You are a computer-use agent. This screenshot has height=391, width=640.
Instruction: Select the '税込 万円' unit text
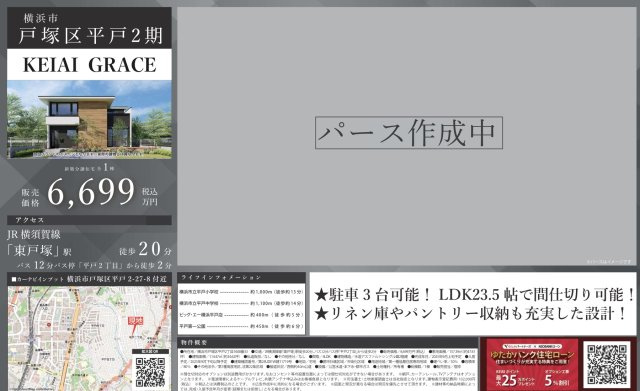(149, 196)
